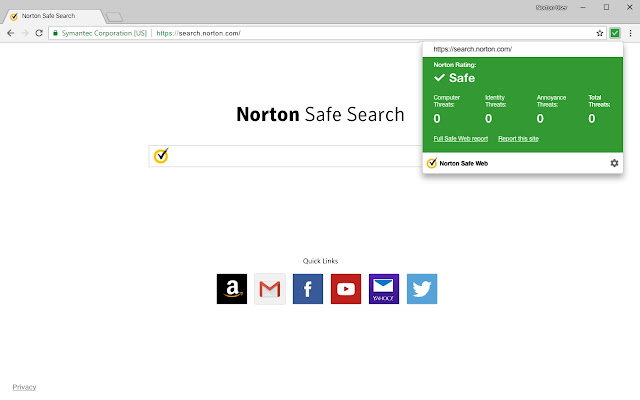Click the Full Safe Web report link
The width and height of the screenshot is (640, 400).
click(x=460, y=139)
